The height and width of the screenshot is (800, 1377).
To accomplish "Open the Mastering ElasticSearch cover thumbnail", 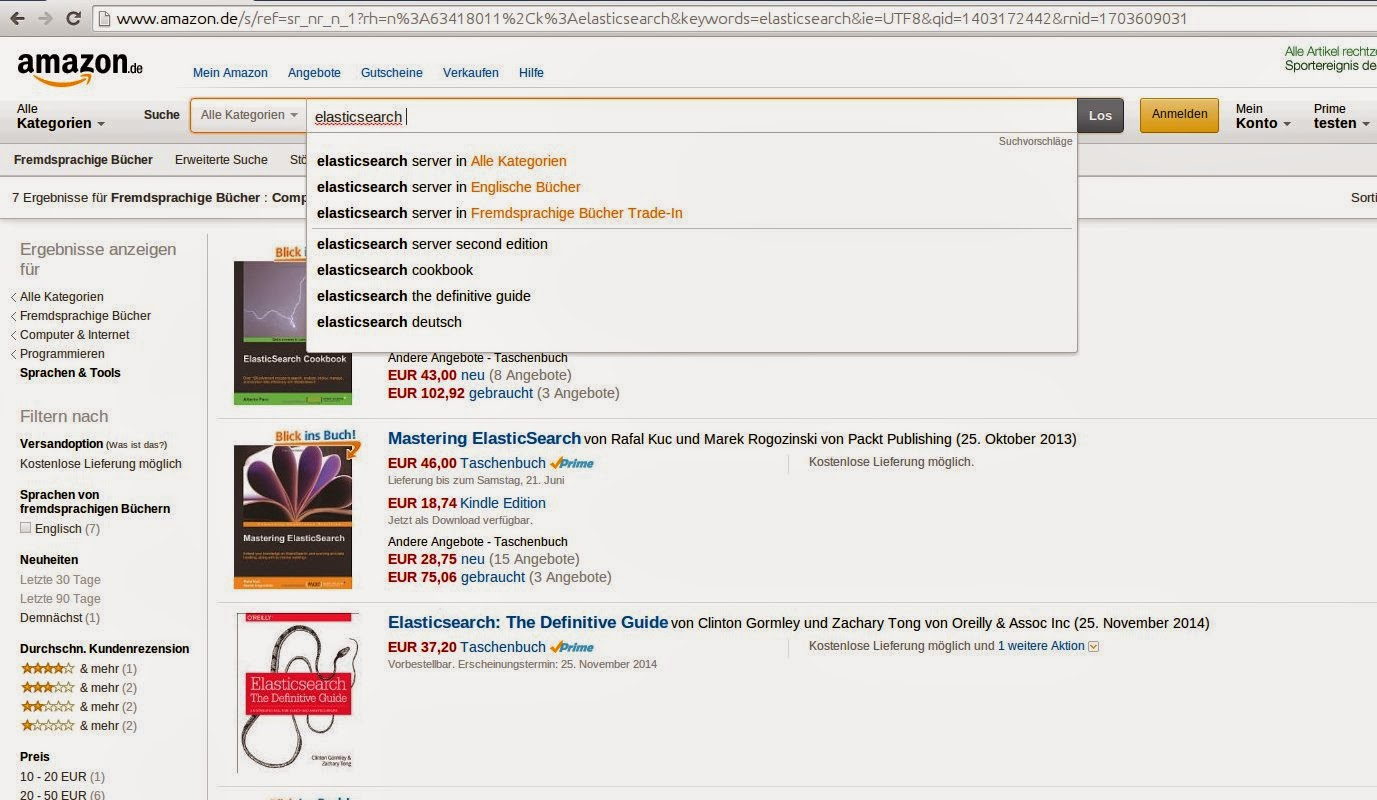I will 293,517.
